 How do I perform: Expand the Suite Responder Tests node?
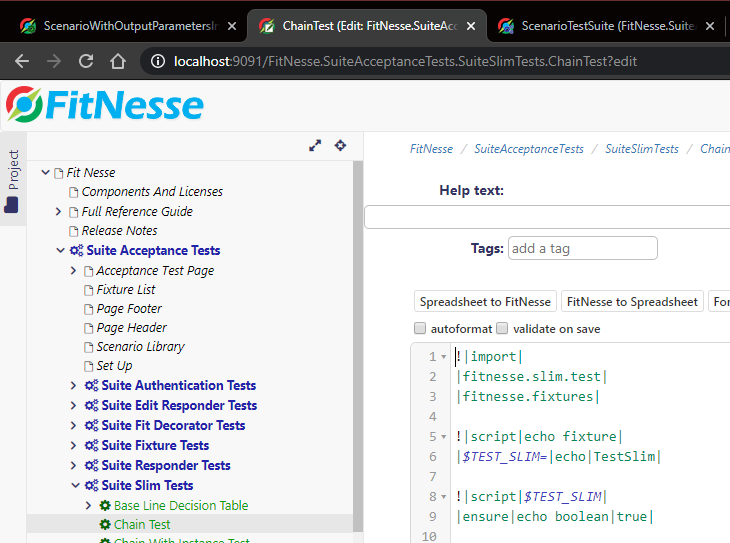73,466
